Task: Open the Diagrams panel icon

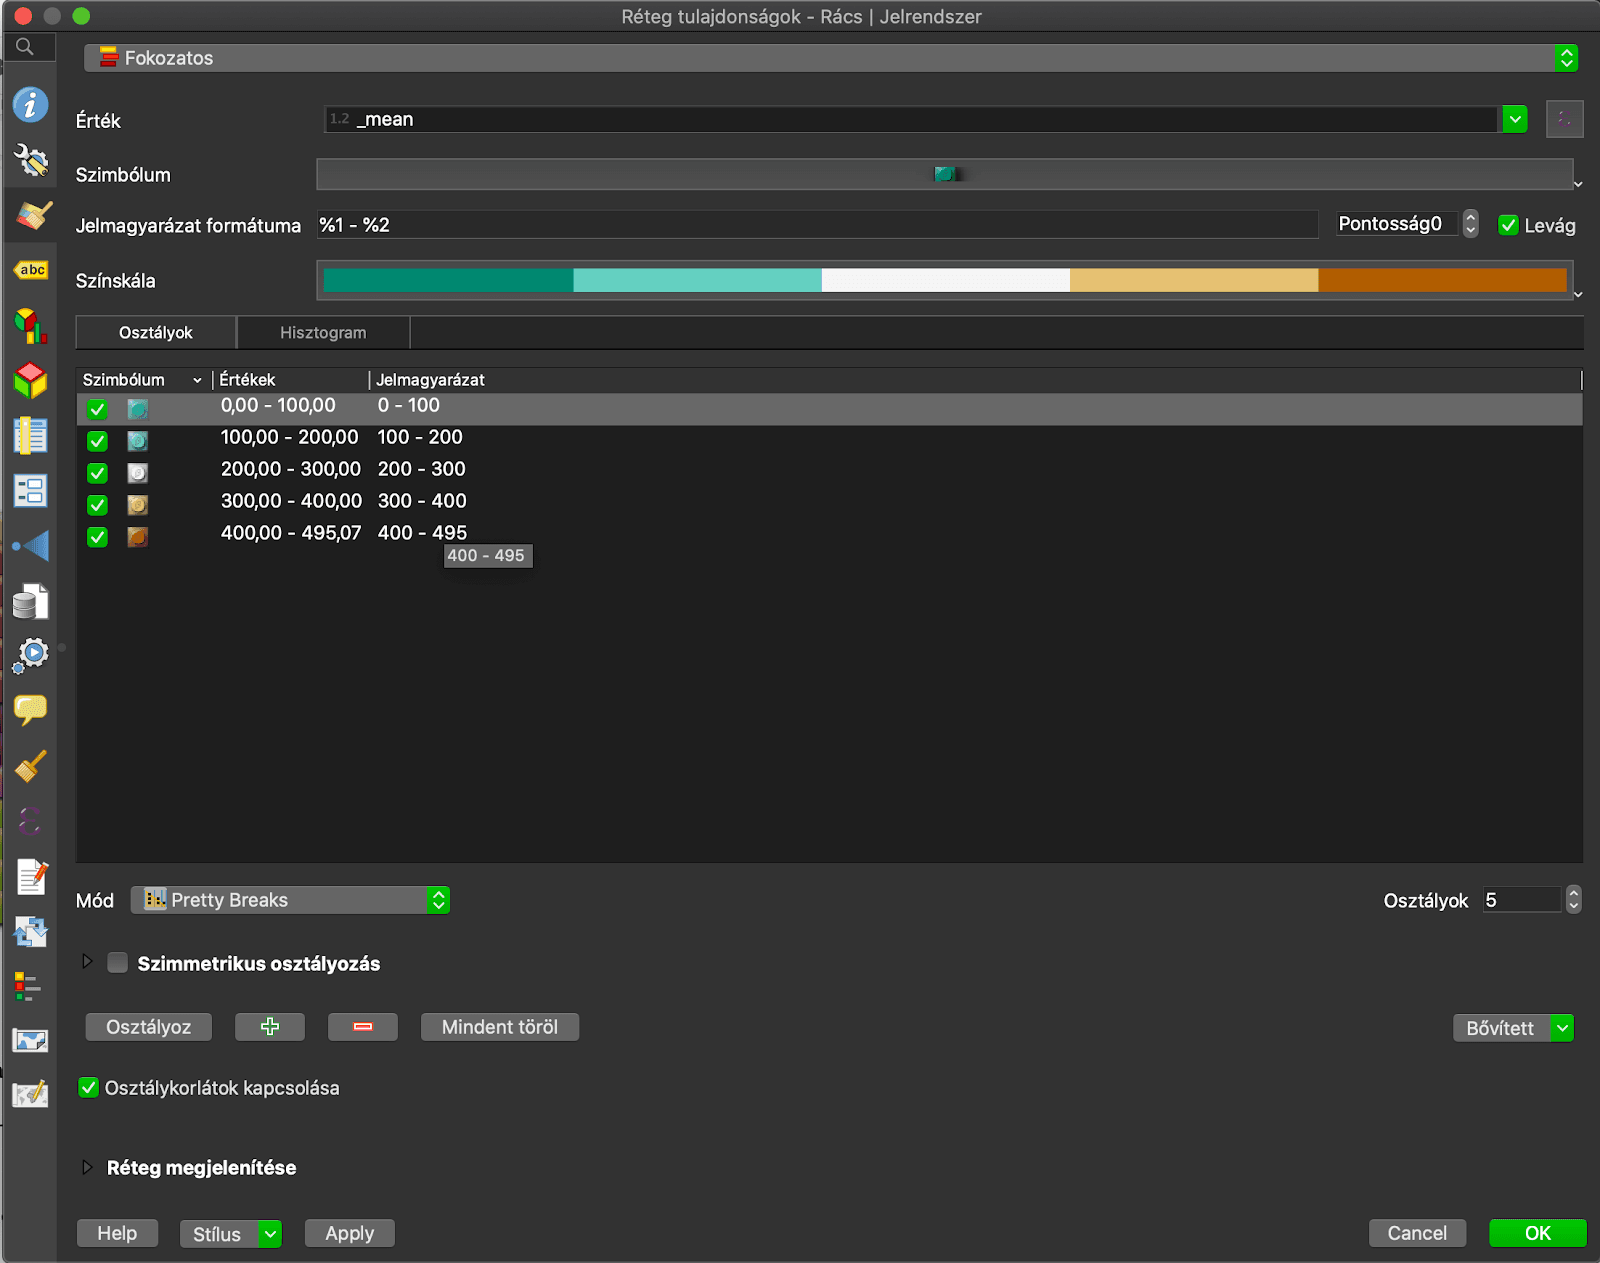Action: tap(30, 326)
